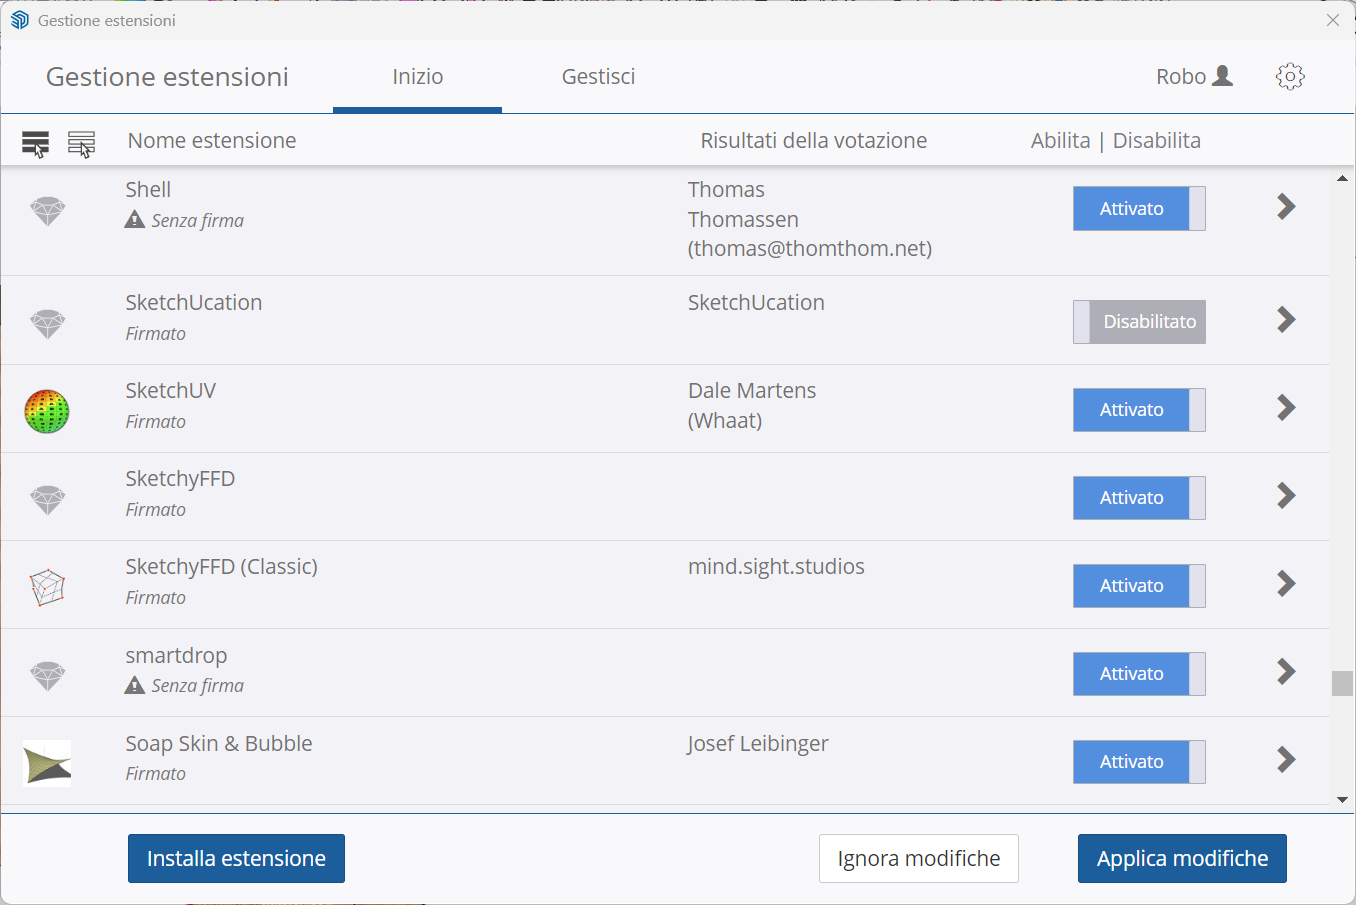Enable the SketchUcation extension toggle
This screenshot has height=905, width=1356.
[x=1139, y=322]
